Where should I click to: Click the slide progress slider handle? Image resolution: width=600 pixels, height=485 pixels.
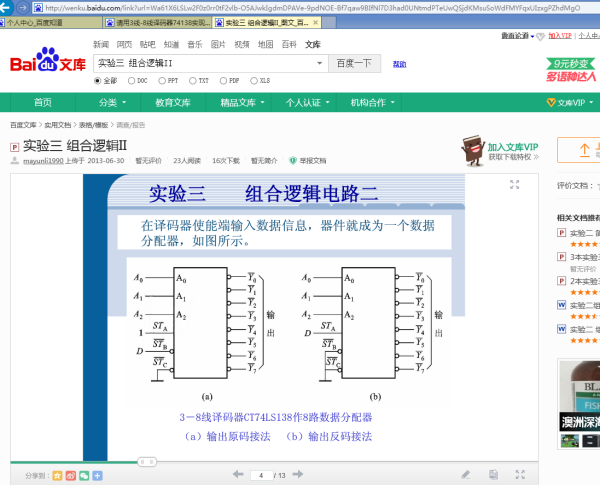pyautogui.click(x=147, y=462)
